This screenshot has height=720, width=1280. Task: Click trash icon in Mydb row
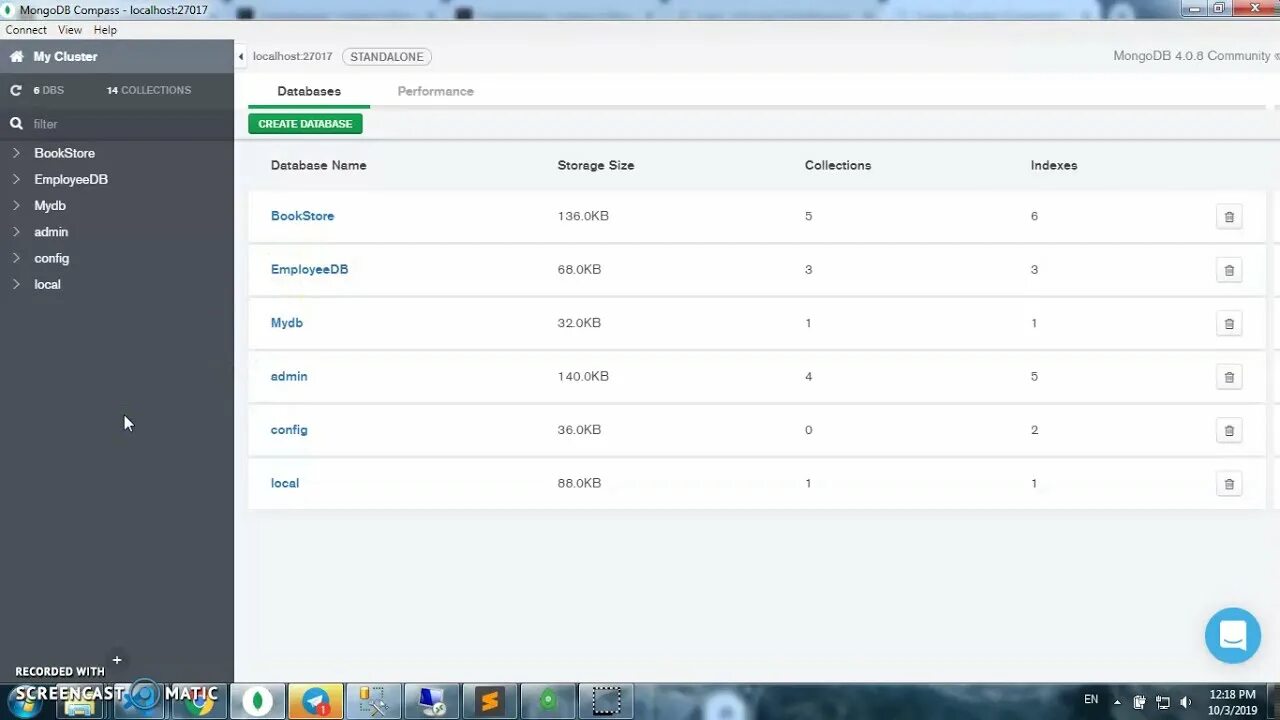point(1229,324)
